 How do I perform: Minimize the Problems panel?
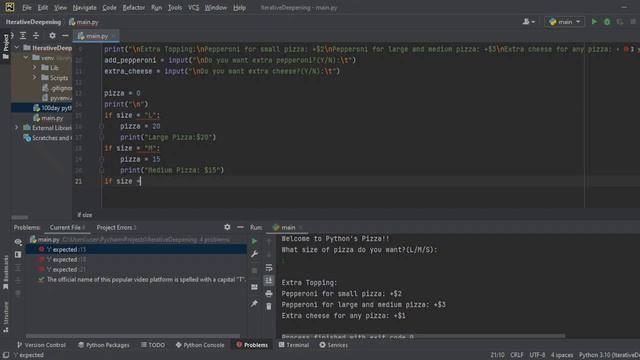[x=240, y=227]
